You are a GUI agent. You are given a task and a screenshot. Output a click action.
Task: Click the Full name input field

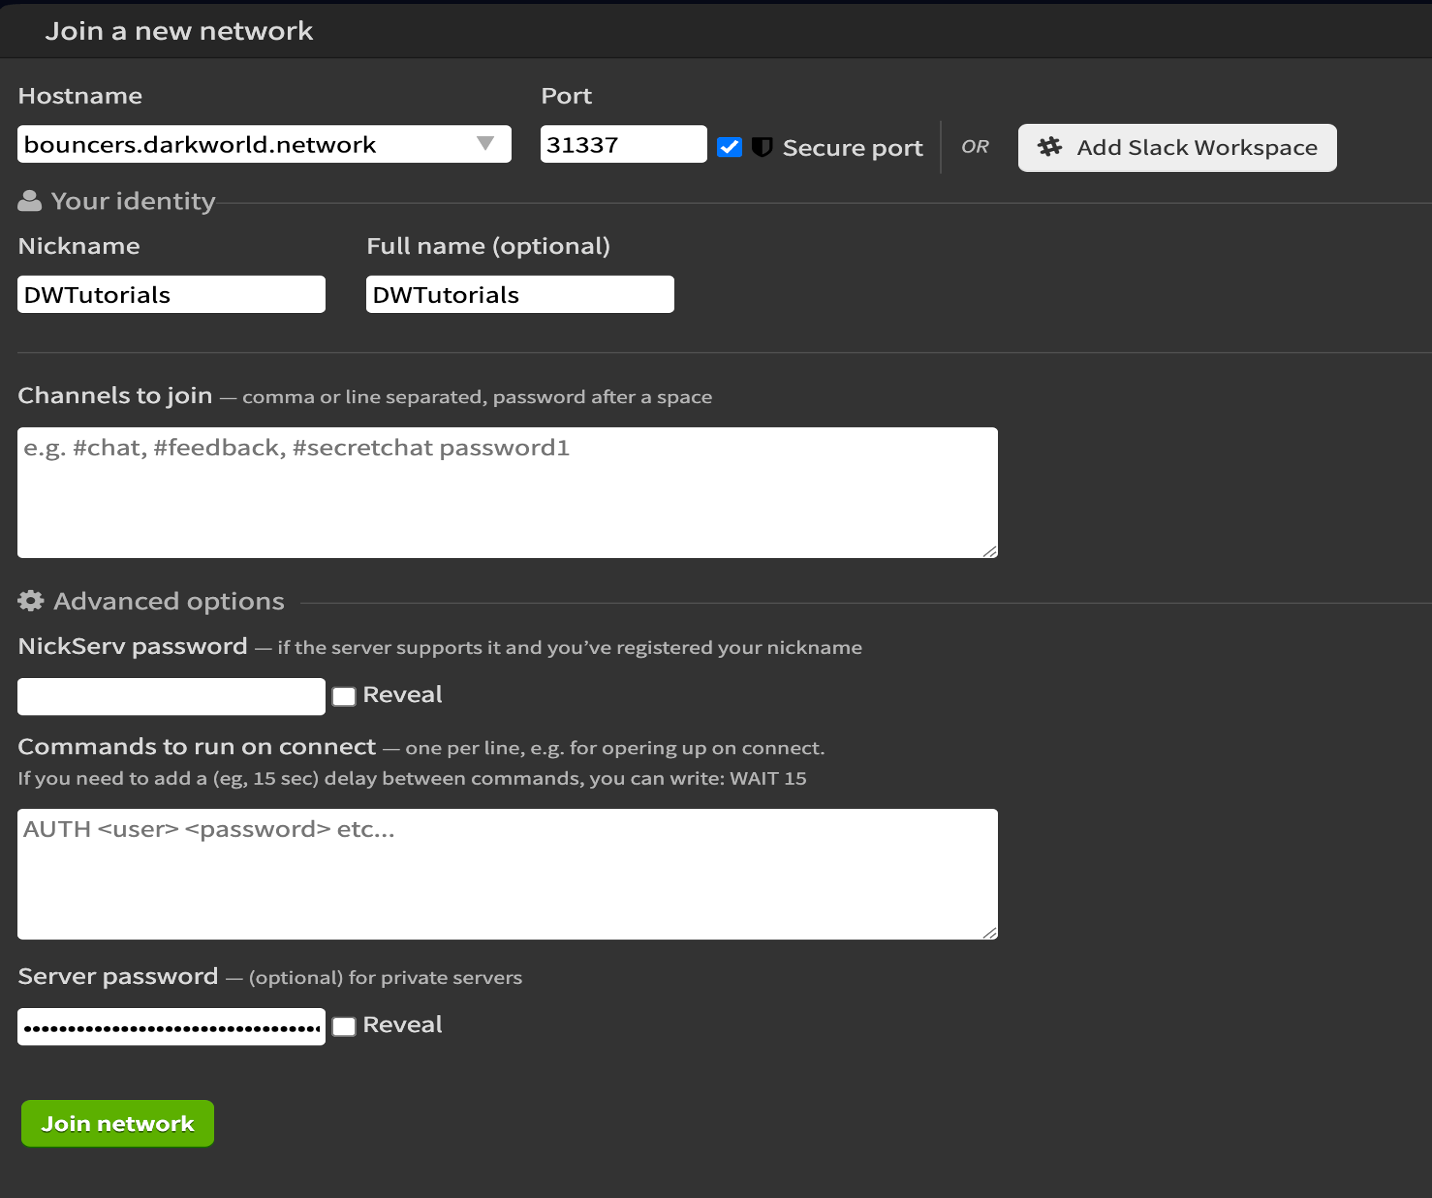tap(519, 295)
